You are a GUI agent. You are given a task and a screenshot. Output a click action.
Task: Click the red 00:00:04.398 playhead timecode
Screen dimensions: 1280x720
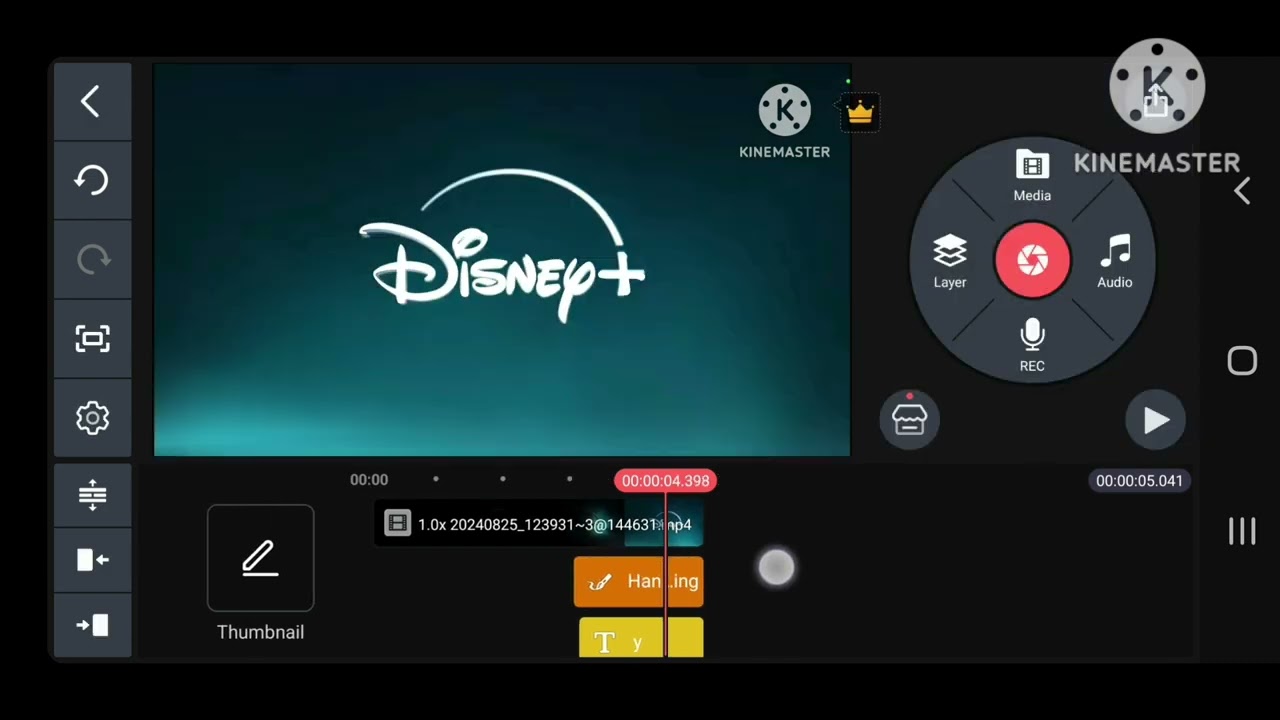pos(665,481)
